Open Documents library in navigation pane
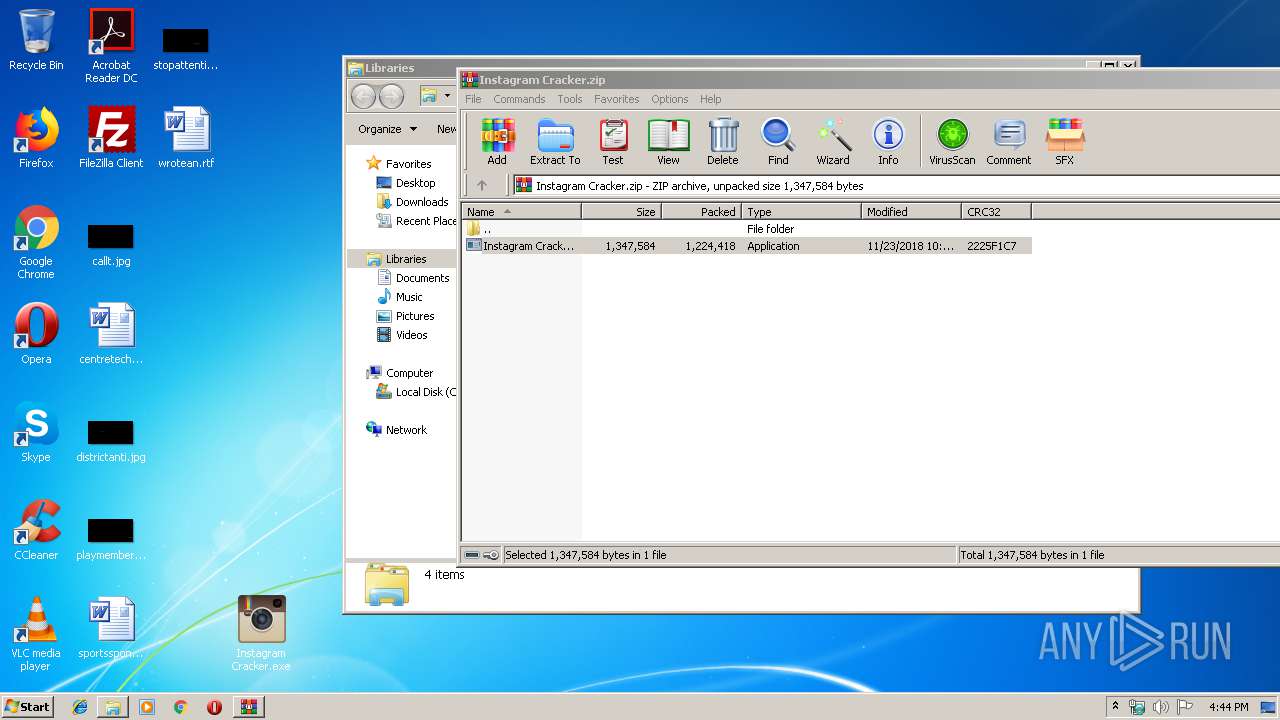Image resolution: width=1280 pixels, height=720 pixels. [x=413, y=278]
